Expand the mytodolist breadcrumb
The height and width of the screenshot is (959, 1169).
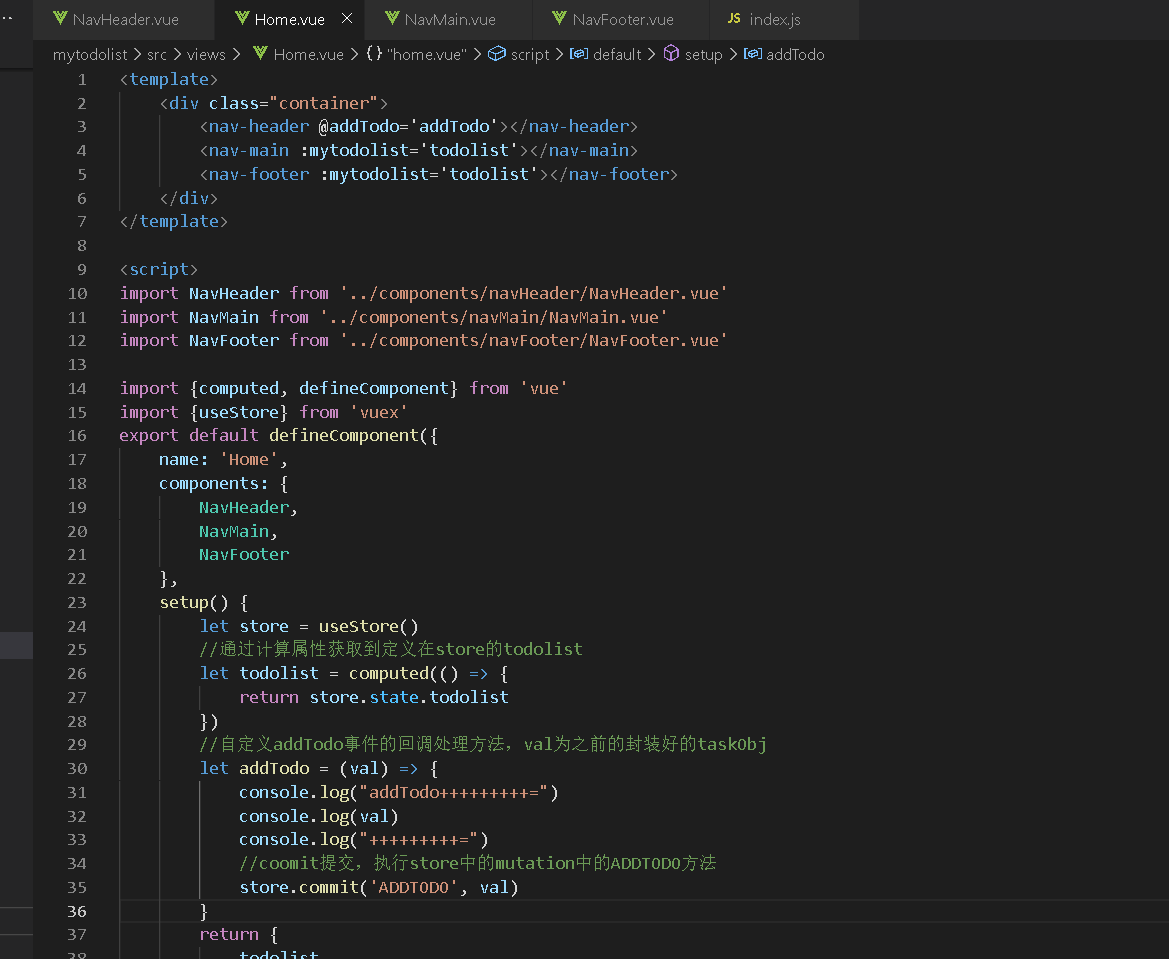[x=90, y=54]
